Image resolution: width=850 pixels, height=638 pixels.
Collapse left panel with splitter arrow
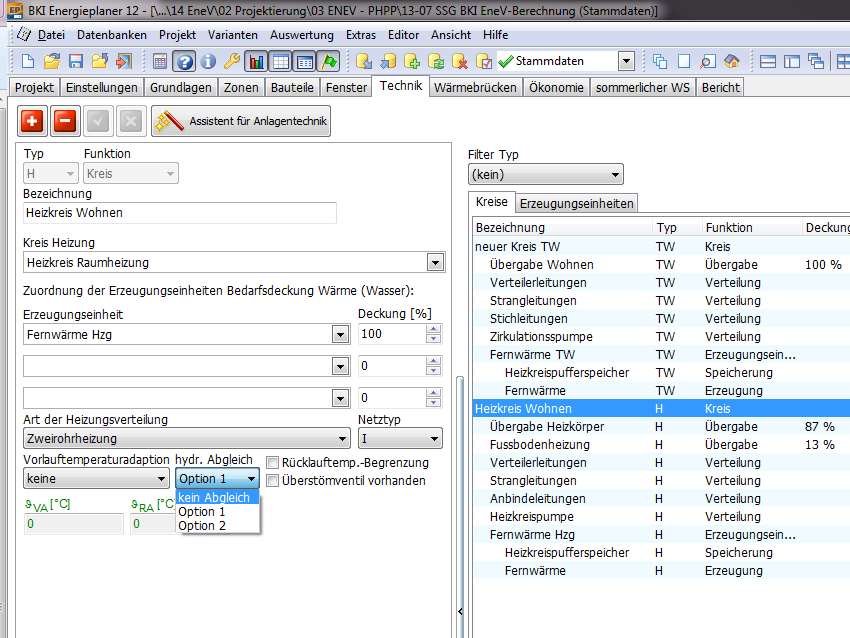460,611
